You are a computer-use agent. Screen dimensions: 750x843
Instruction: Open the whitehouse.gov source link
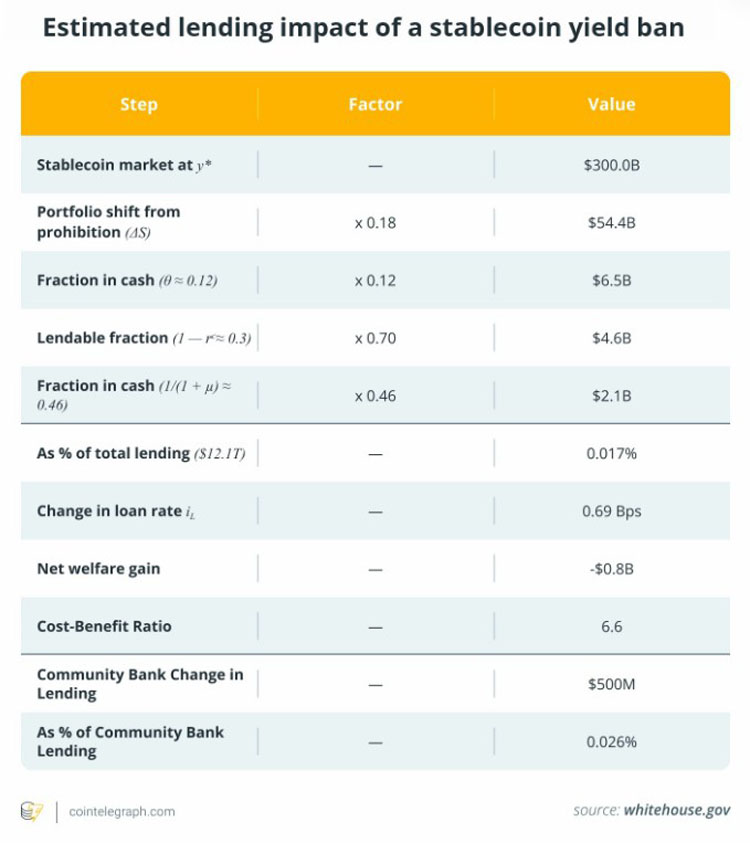click(676, 810)
